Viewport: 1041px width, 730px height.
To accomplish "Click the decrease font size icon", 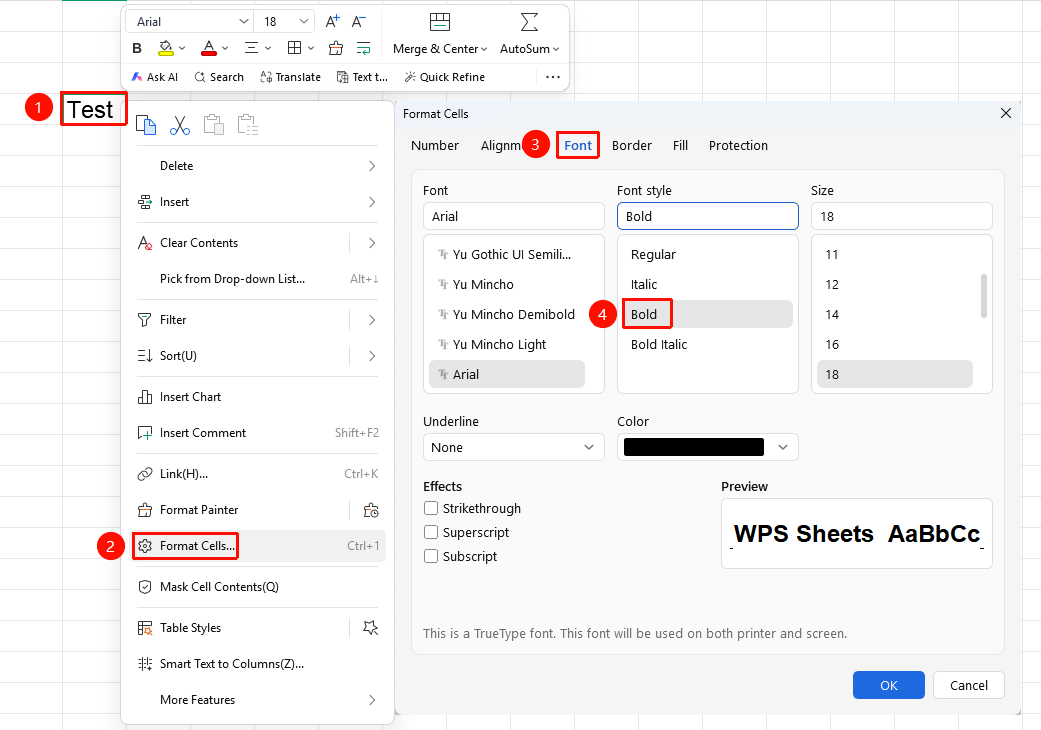I will pyautogui.click(x=359, y=22).
